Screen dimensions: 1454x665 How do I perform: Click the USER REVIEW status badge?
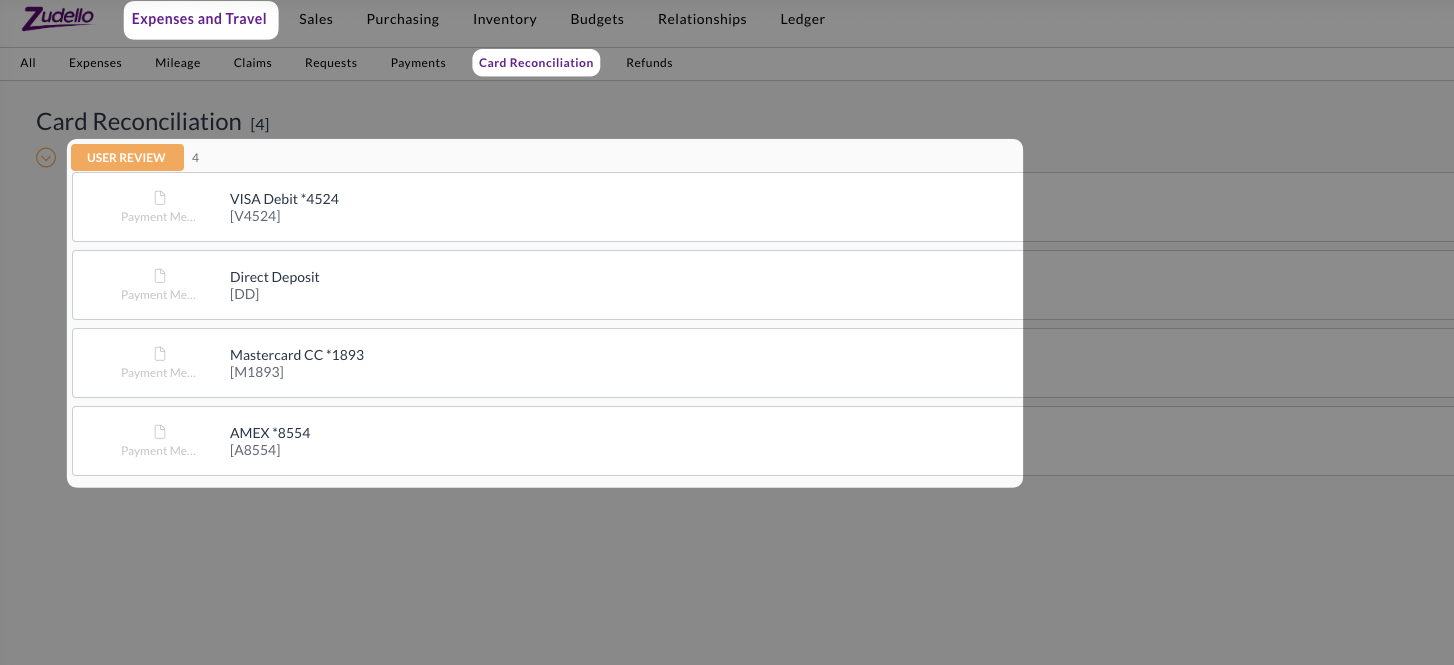pyautogui.click(x=127, y=157)
